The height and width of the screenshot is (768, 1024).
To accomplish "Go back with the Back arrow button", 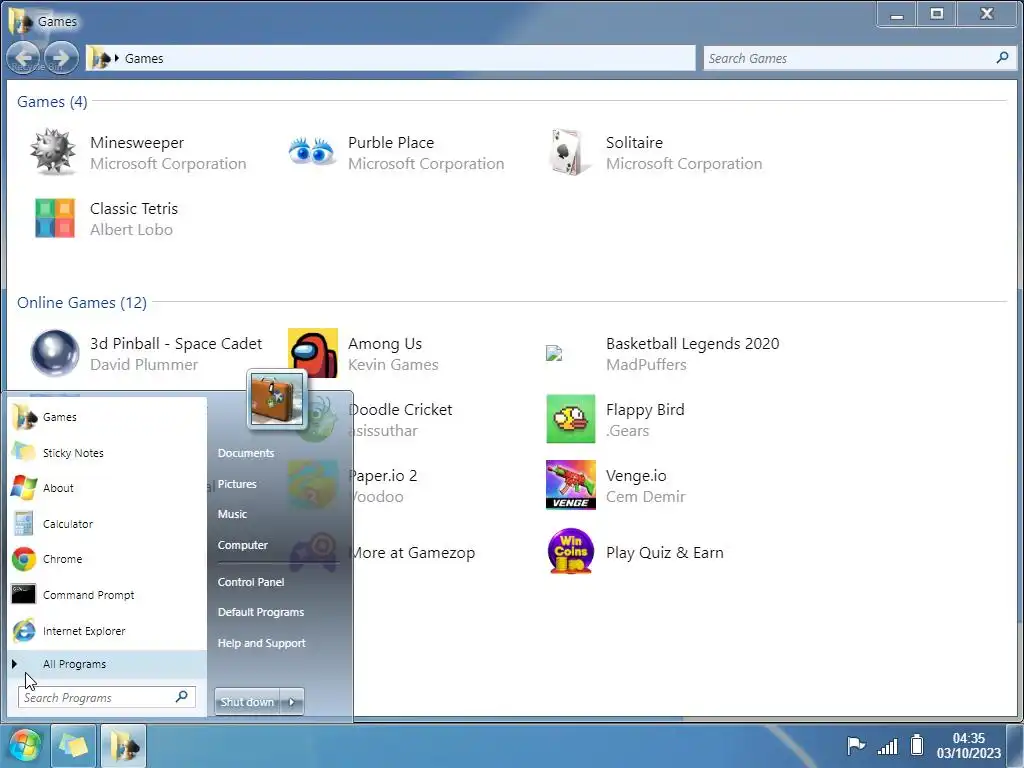I will point(24,57).
